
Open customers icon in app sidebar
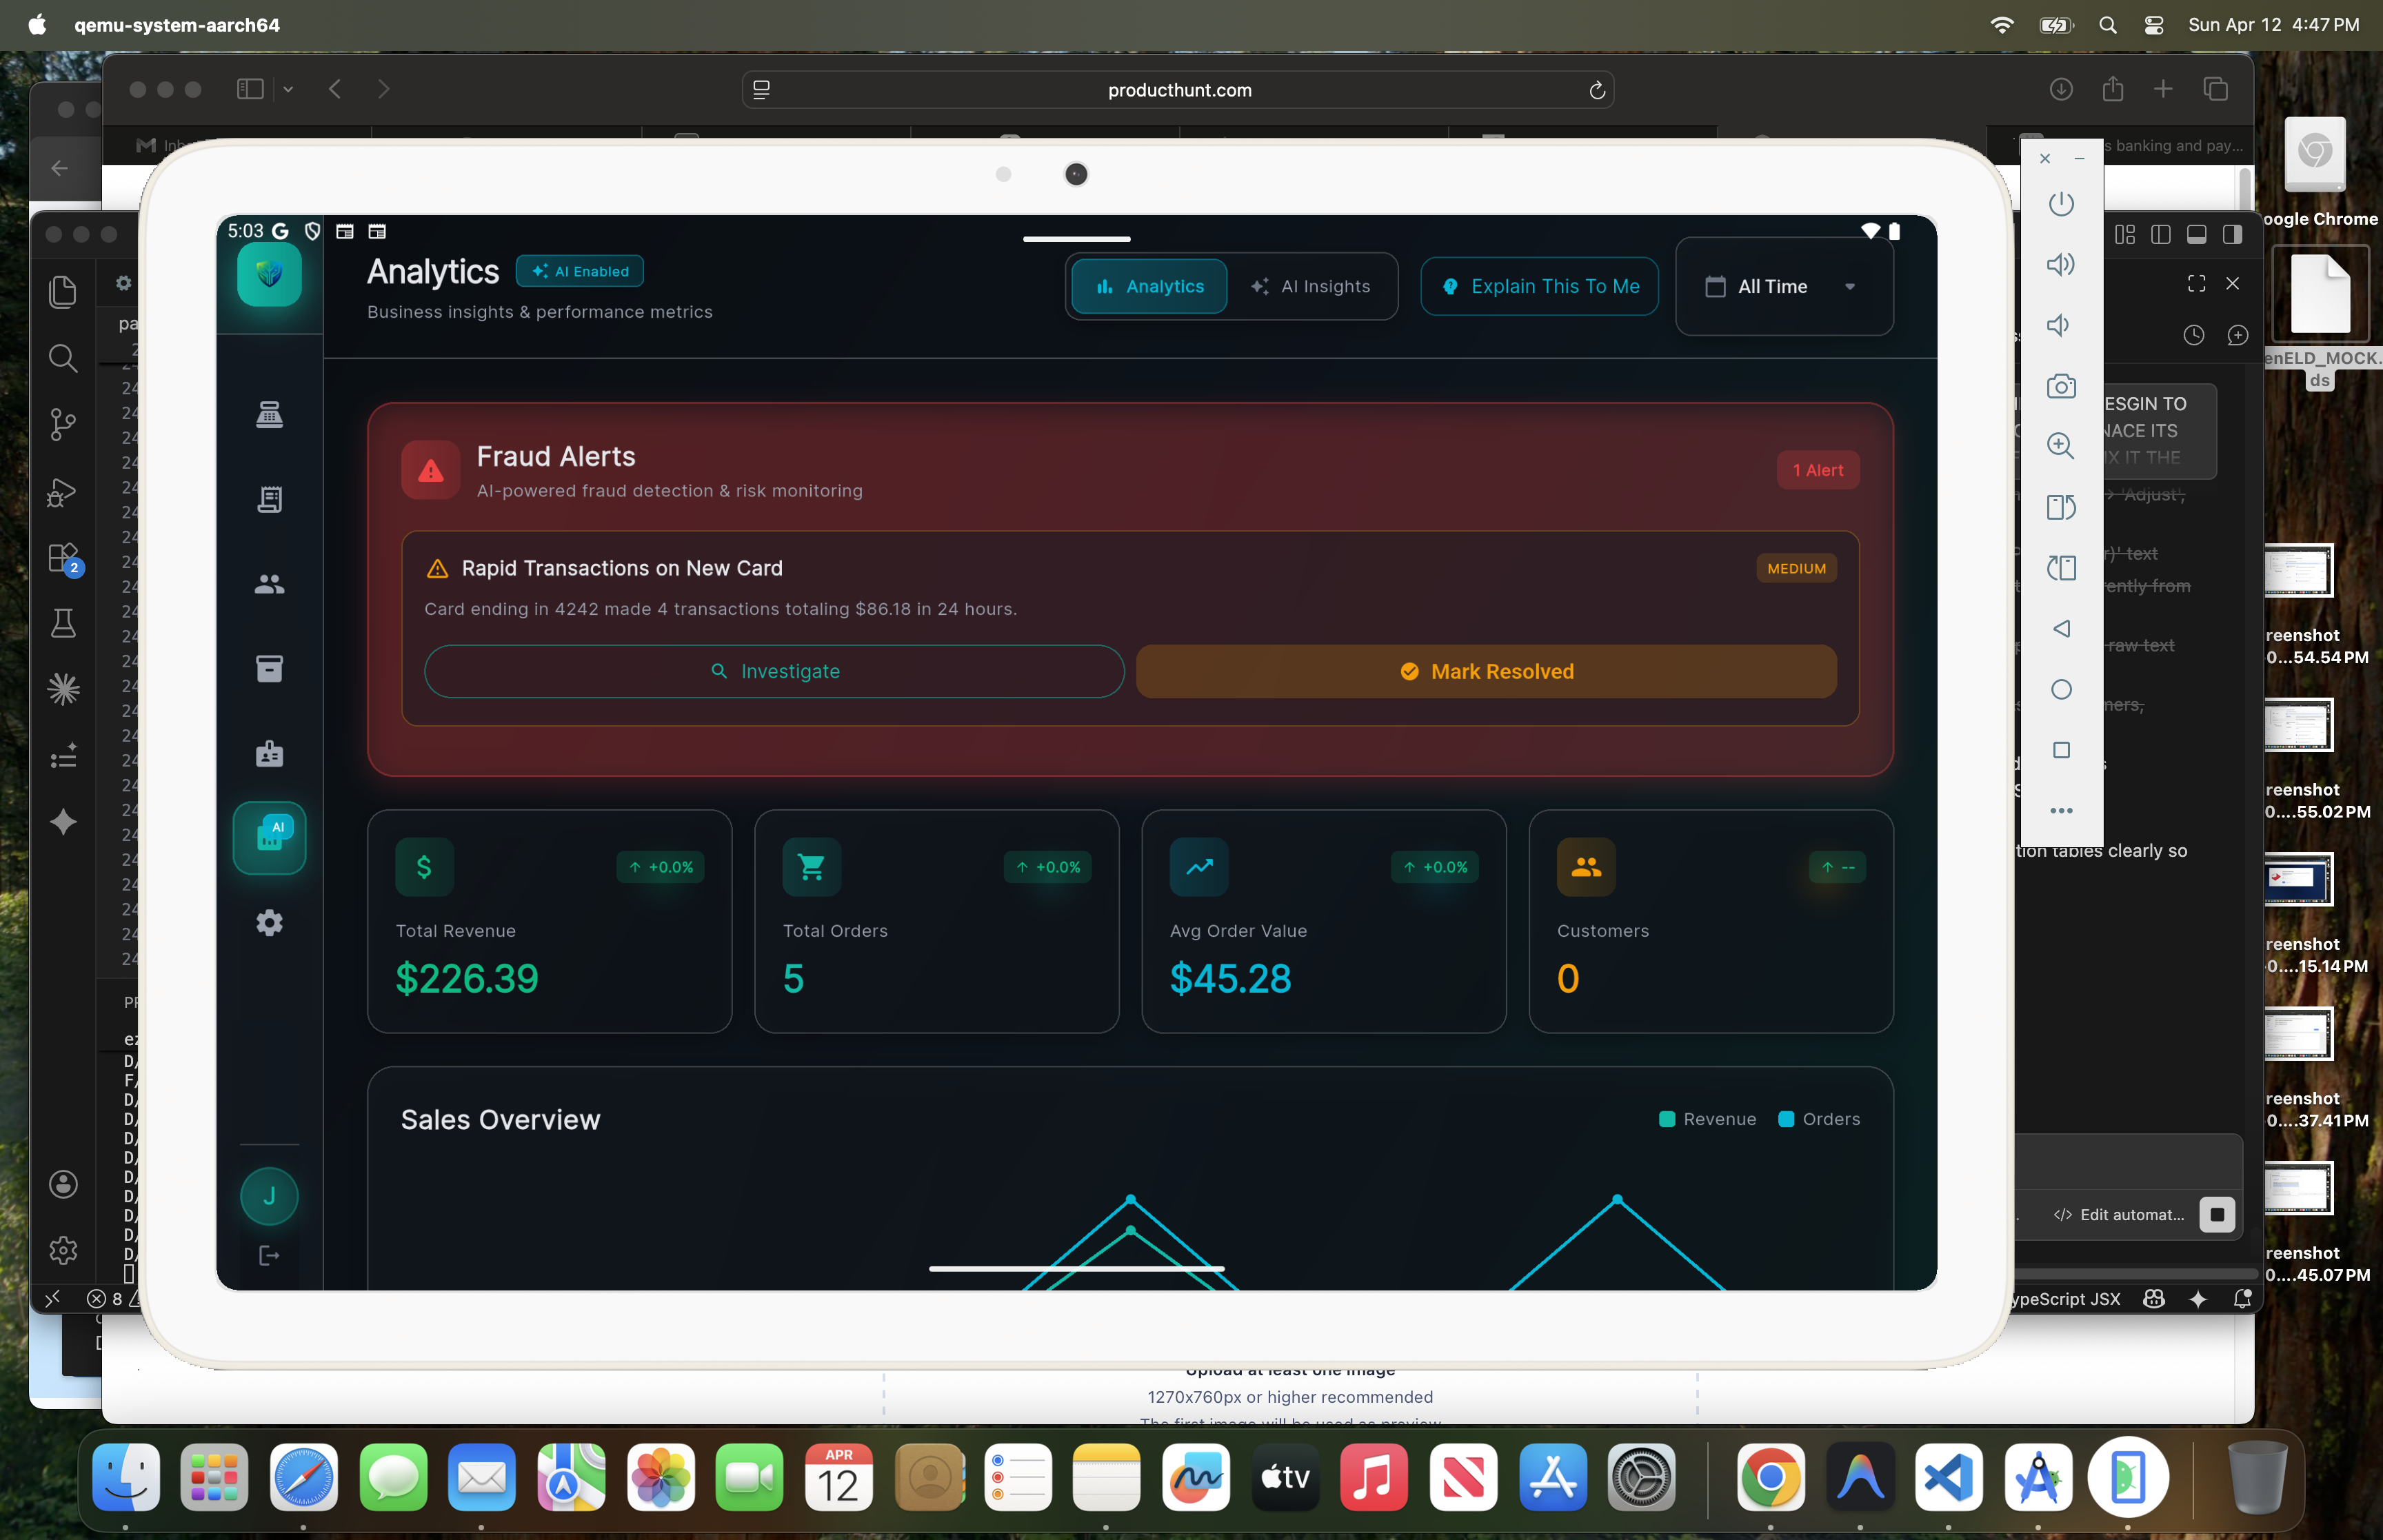tap(269, 584)
